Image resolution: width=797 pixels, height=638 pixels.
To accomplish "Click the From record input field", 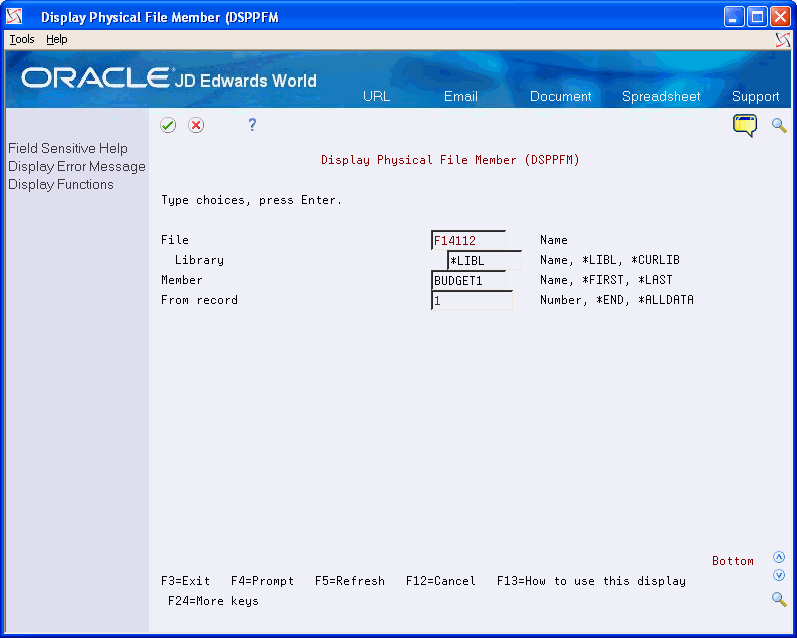I will 472,300.
